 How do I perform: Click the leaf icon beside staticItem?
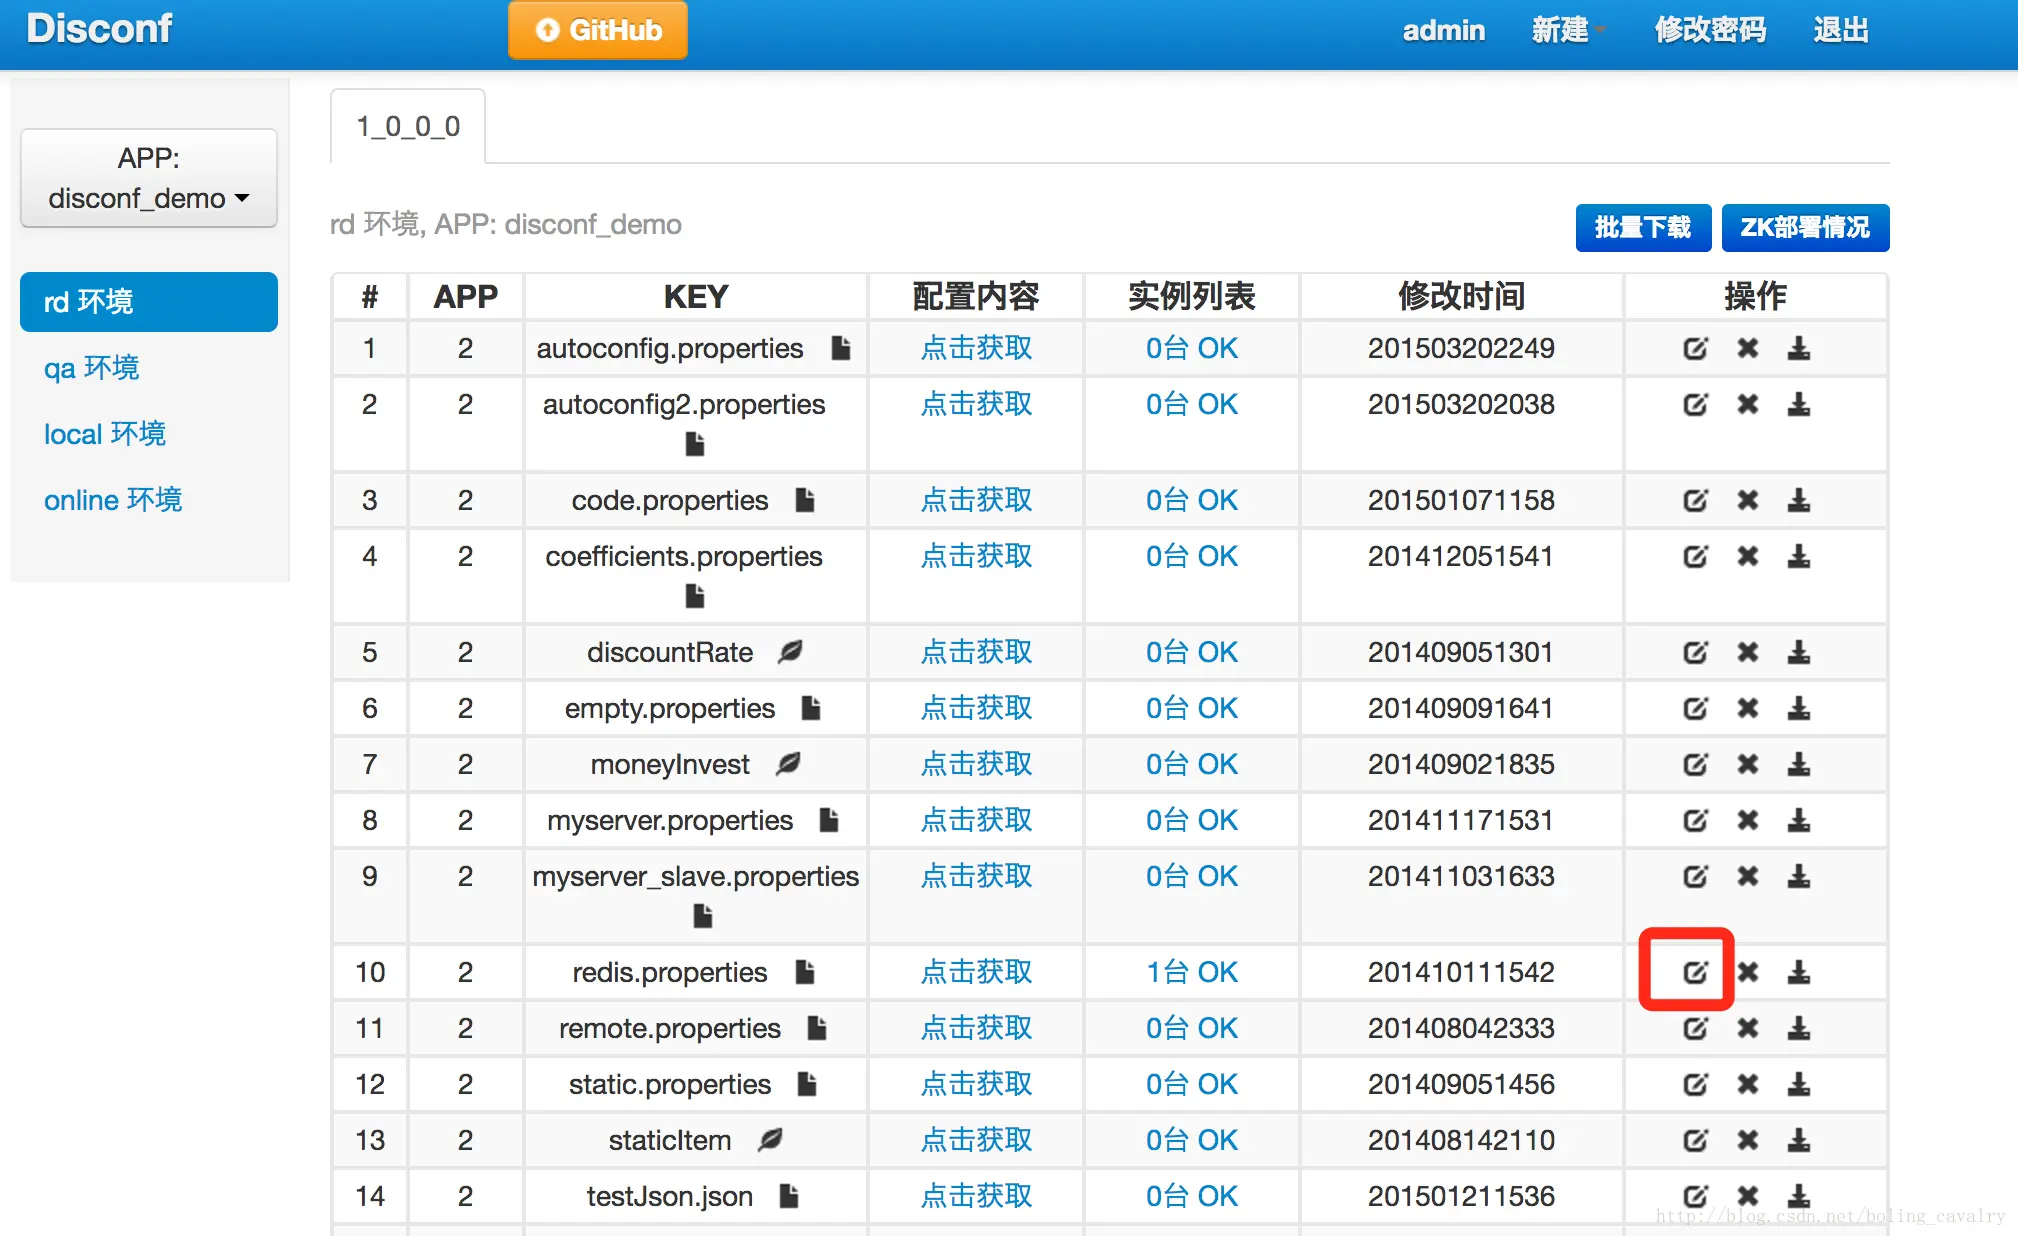[x=770, y=1139]
